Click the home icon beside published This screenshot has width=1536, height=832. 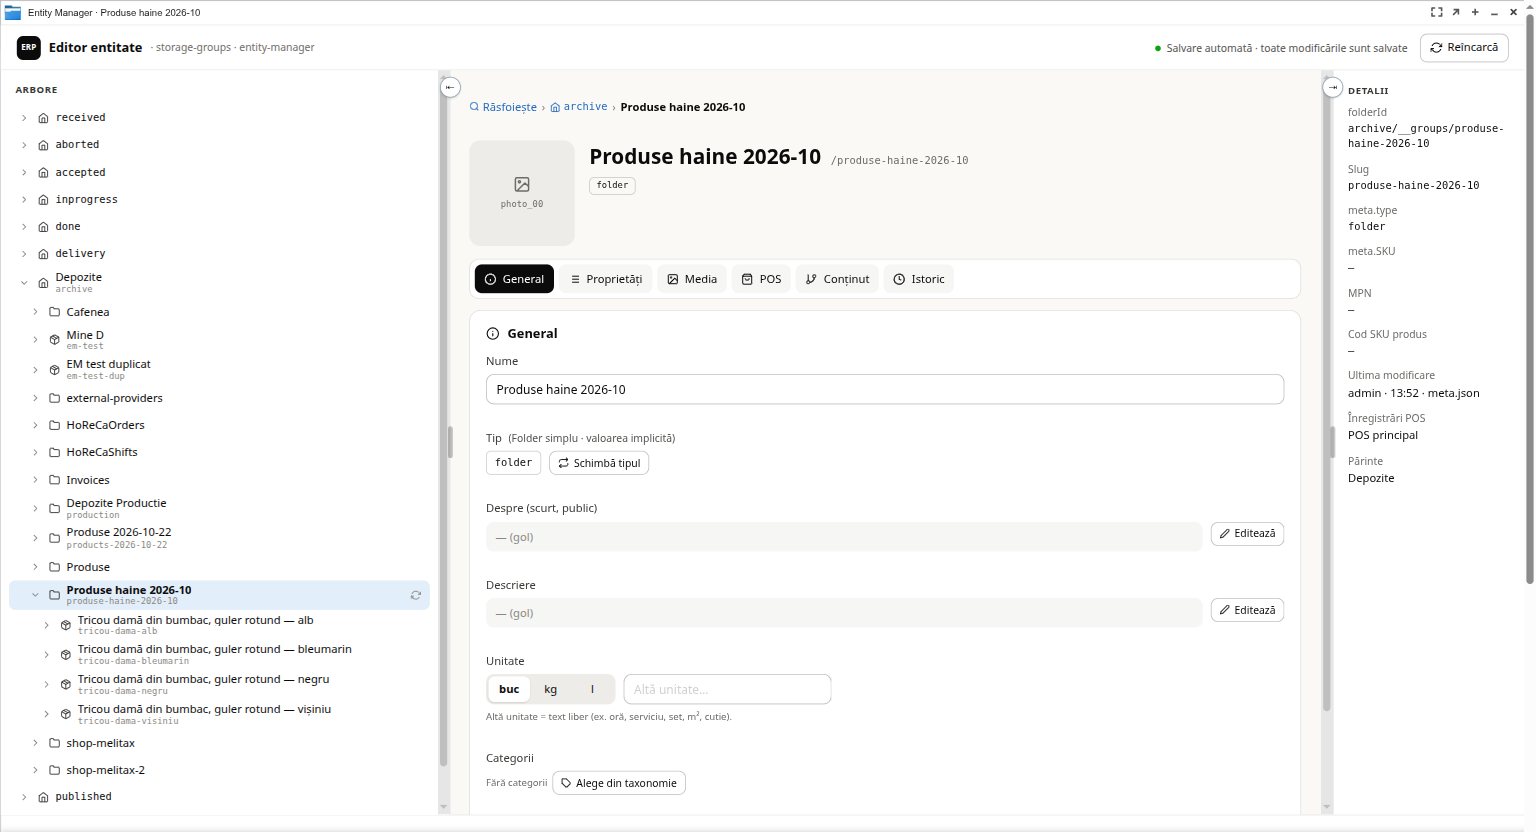click(x=43, y=797)
